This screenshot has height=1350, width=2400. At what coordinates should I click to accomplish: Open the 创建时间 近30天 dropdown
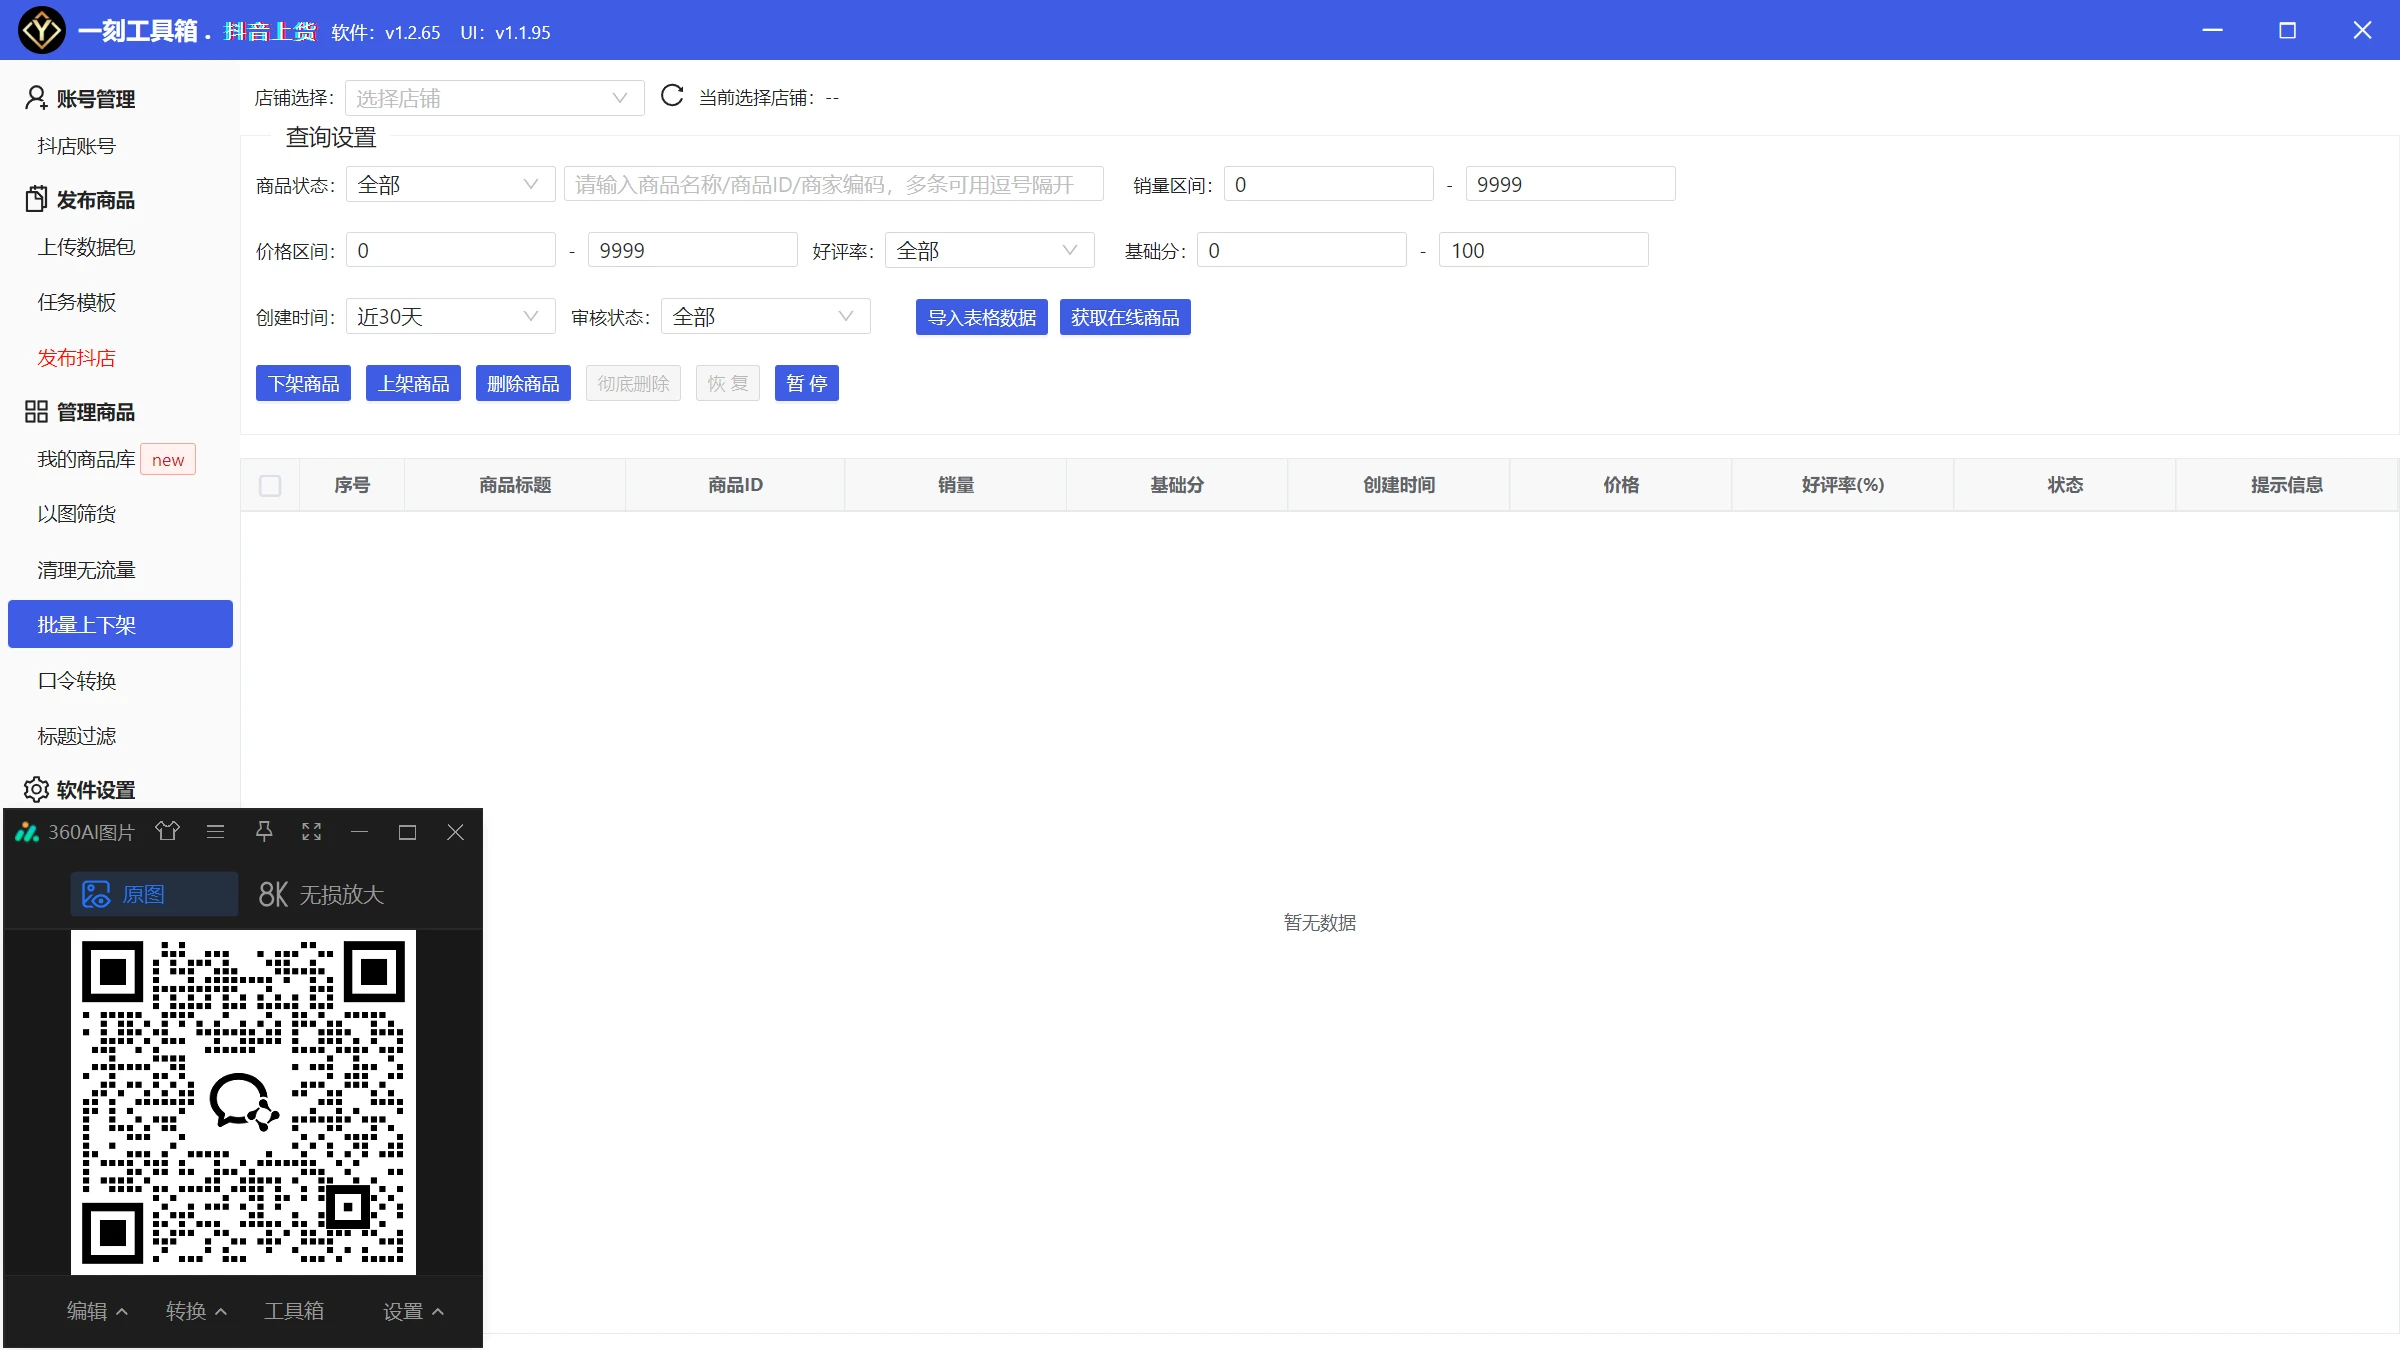[450, 316]
